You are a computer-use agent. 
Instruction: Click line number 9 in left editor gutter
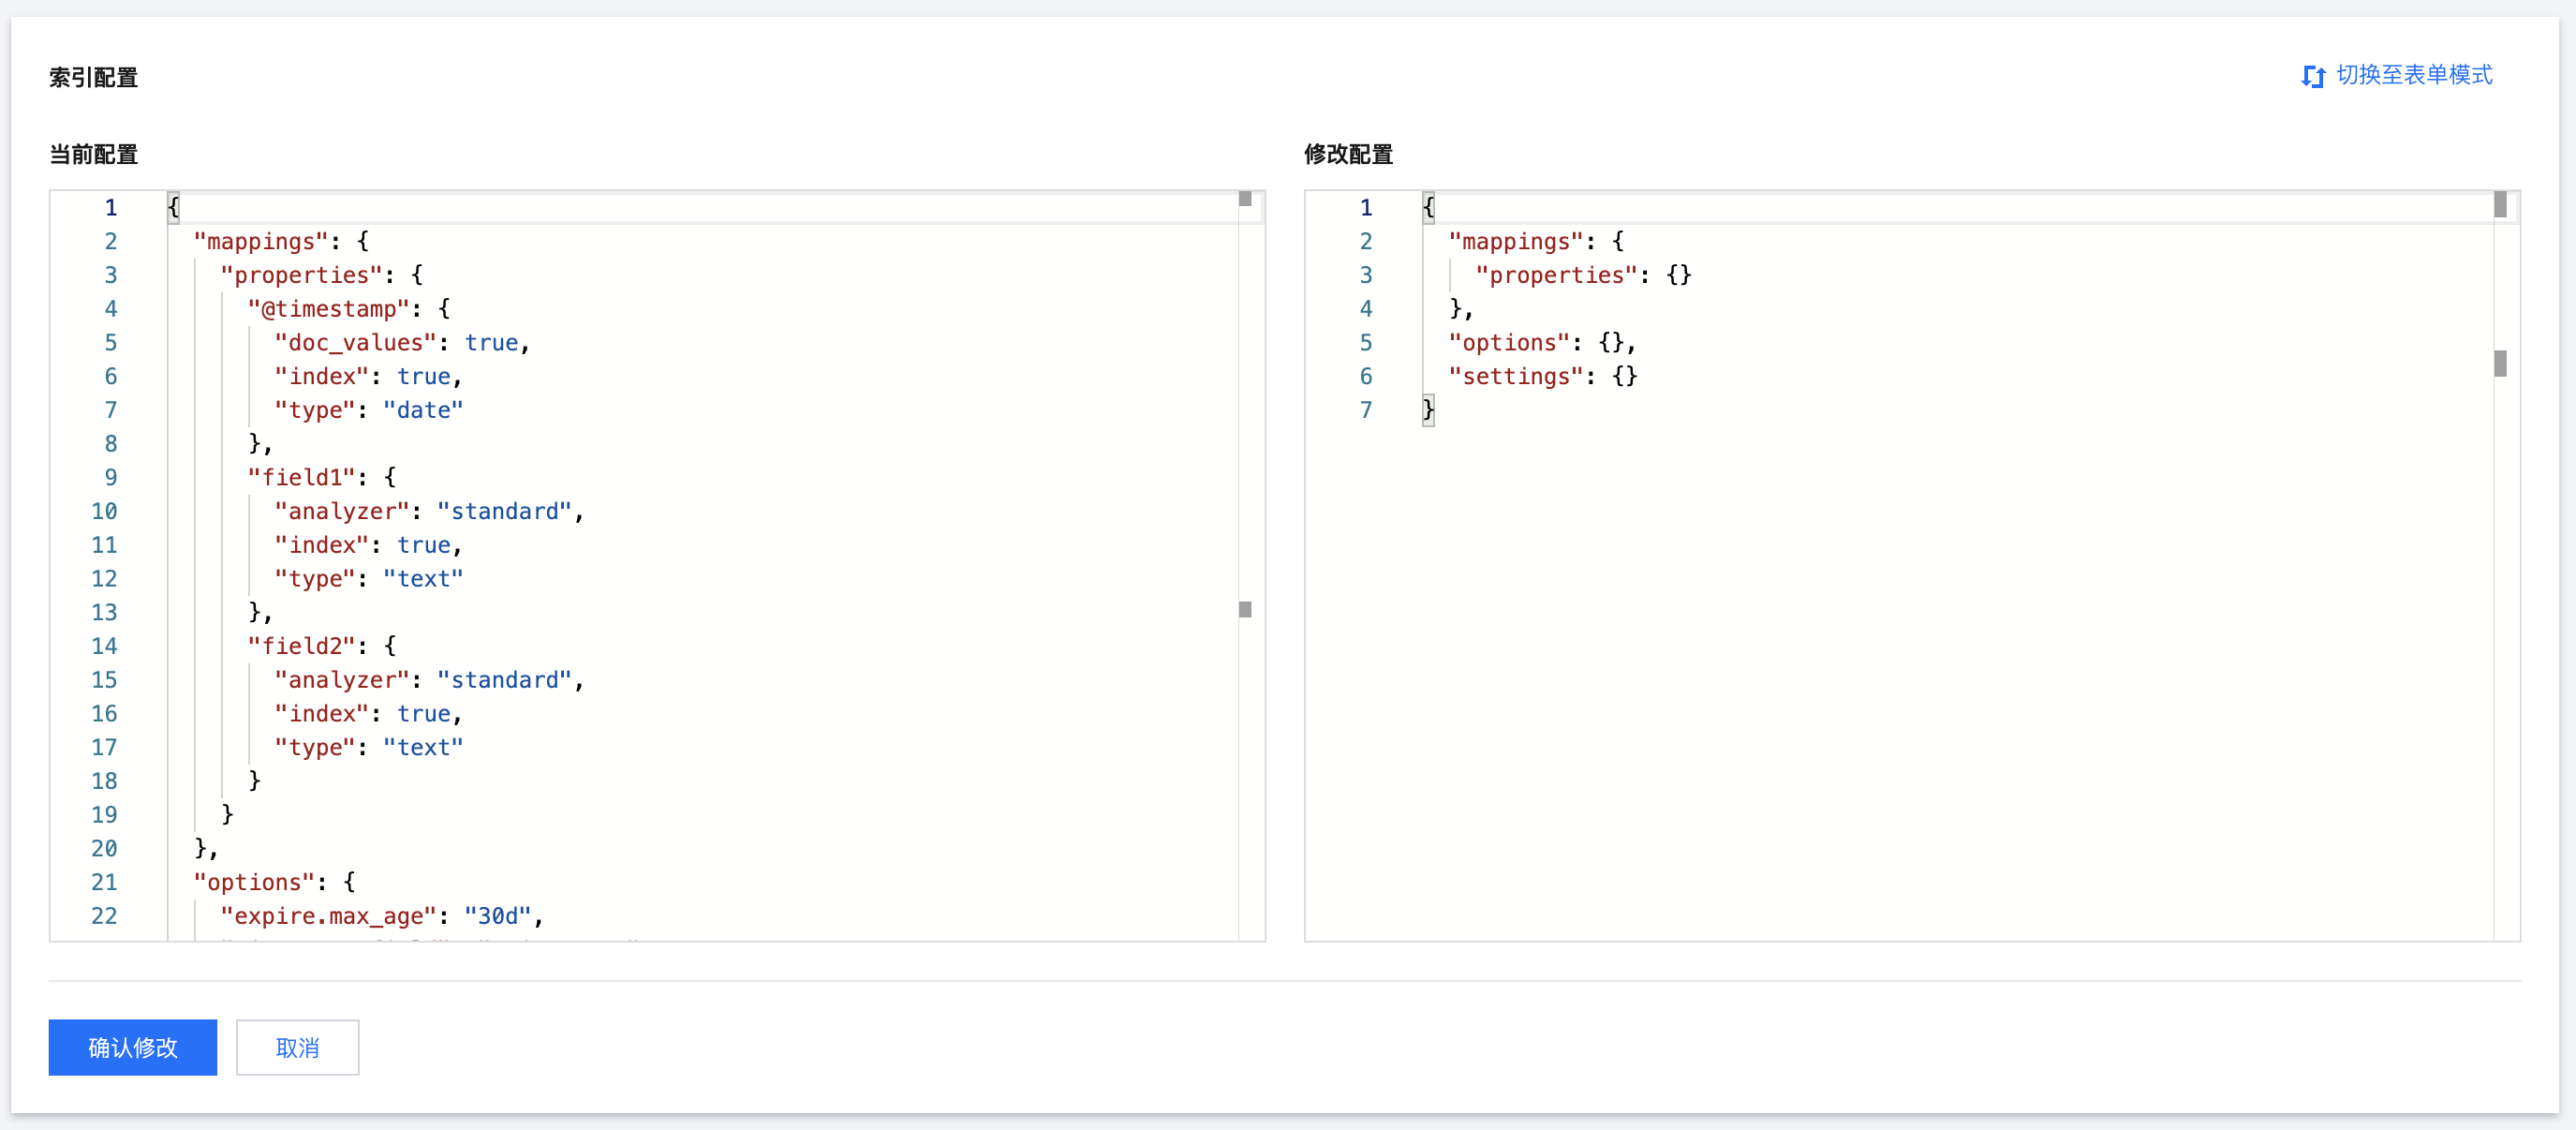[x=110, y=477]
